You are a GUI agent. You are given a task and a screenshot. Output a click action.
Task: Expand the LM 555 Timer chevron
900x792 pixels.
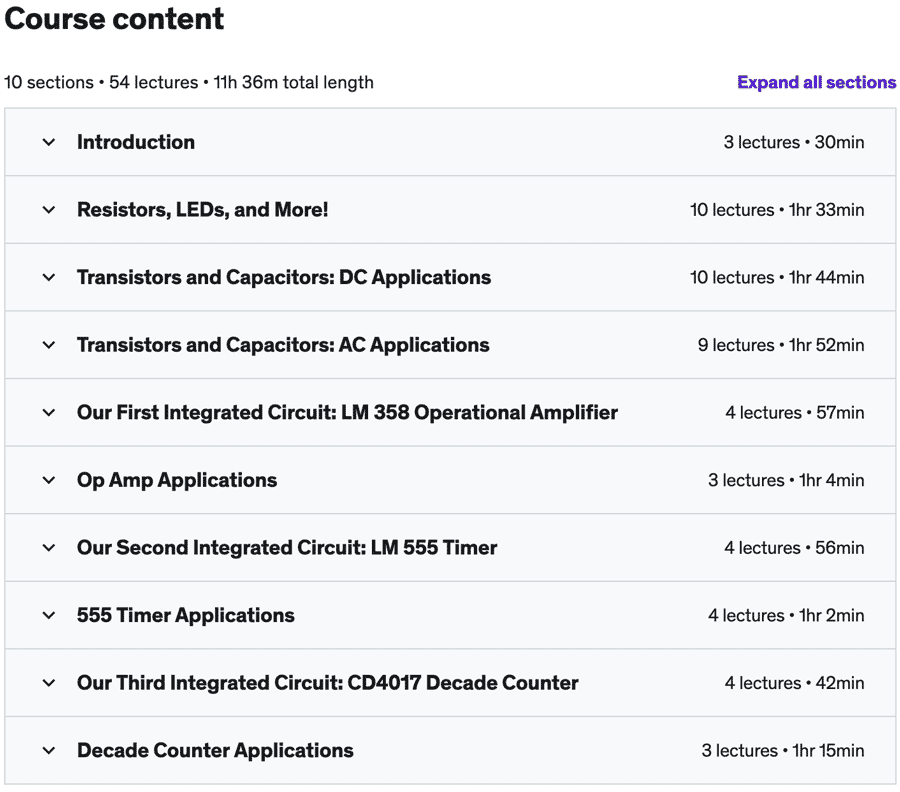point(49,548)
